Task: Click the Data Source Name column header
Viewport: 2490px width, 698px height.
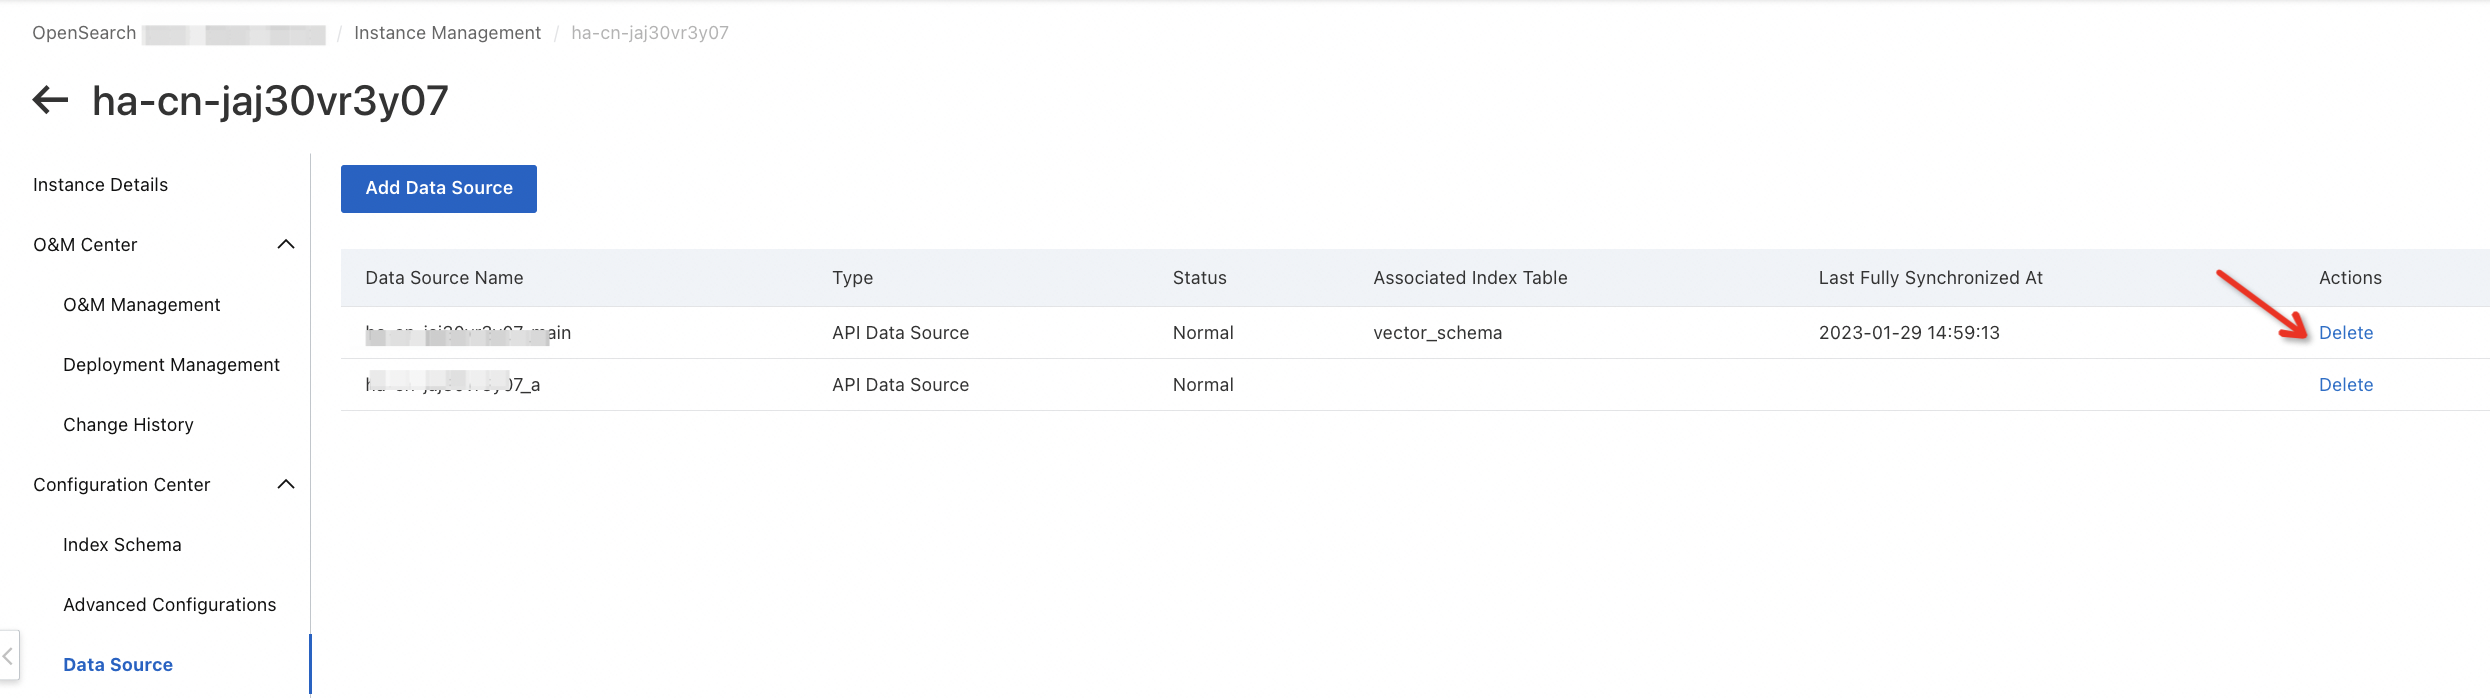Action: (444, 278)
